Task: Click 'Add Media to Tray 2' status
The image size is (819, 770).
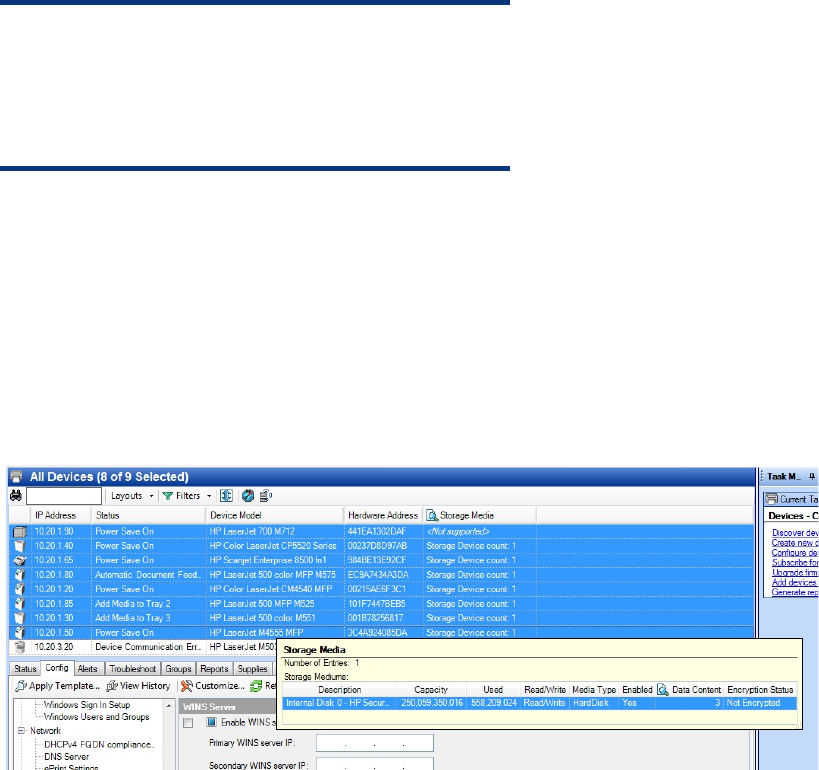Action: (x=148, y=603)
